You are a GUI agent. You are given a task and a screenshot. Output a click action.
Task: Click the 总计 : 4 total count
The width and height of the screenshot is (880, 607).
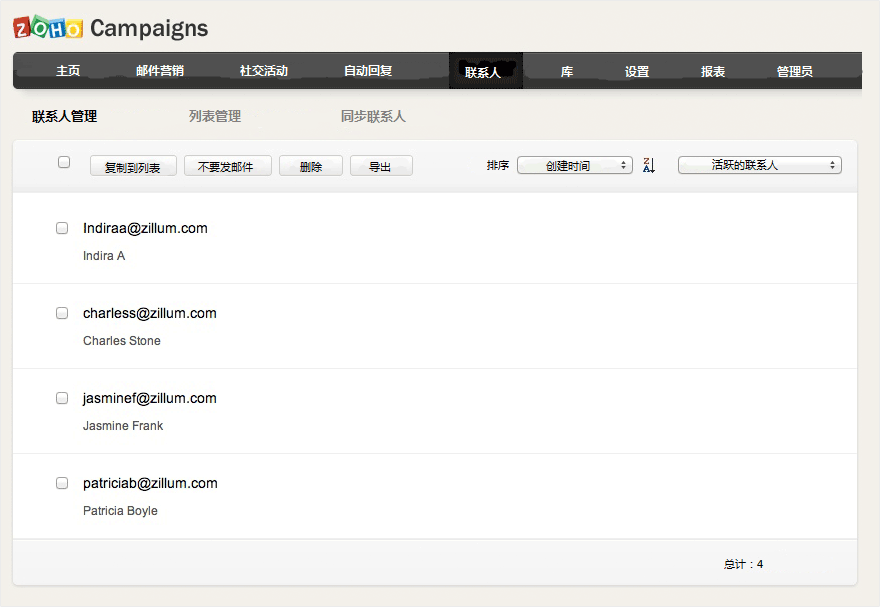click(743, 564)
